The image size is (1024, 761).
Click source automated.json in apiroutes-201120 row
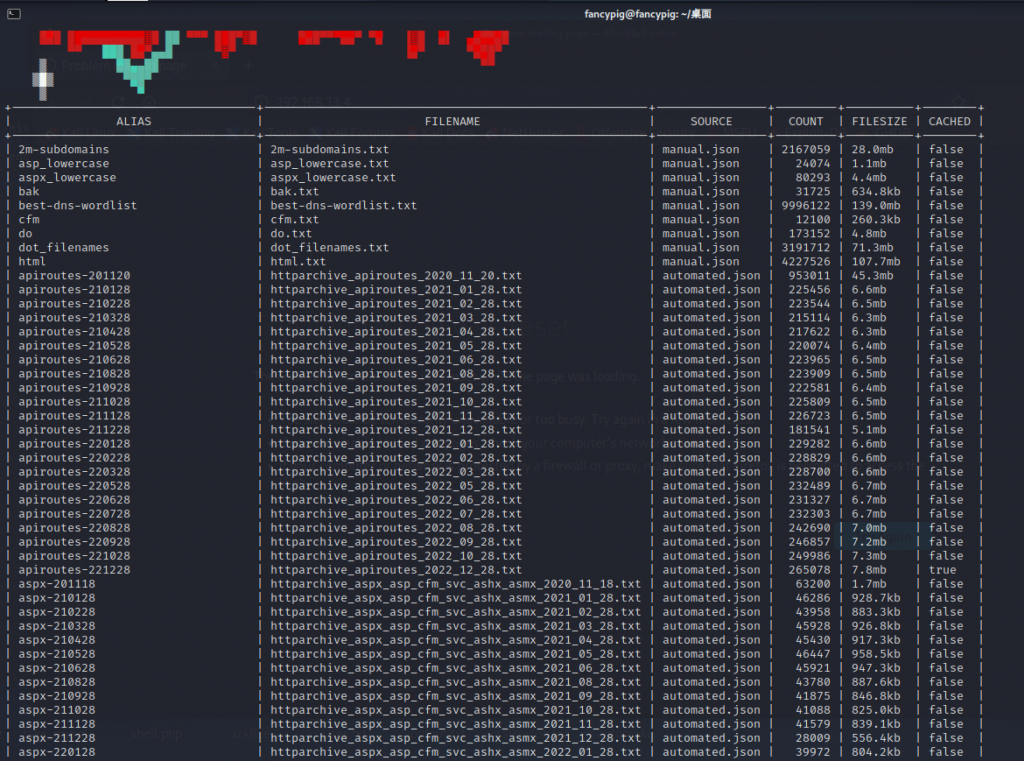[711, 276]
